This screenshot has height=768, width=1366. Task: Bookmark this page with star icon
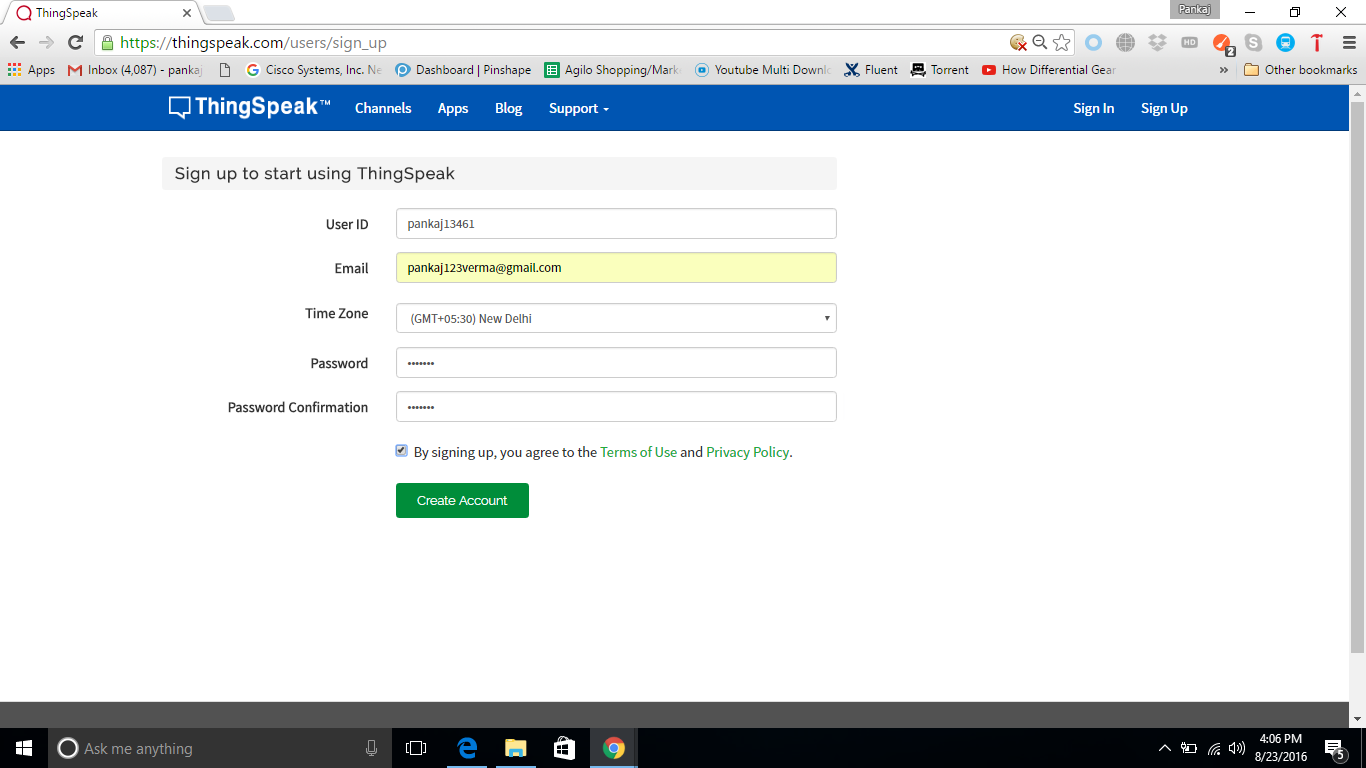coord(1062,42)
